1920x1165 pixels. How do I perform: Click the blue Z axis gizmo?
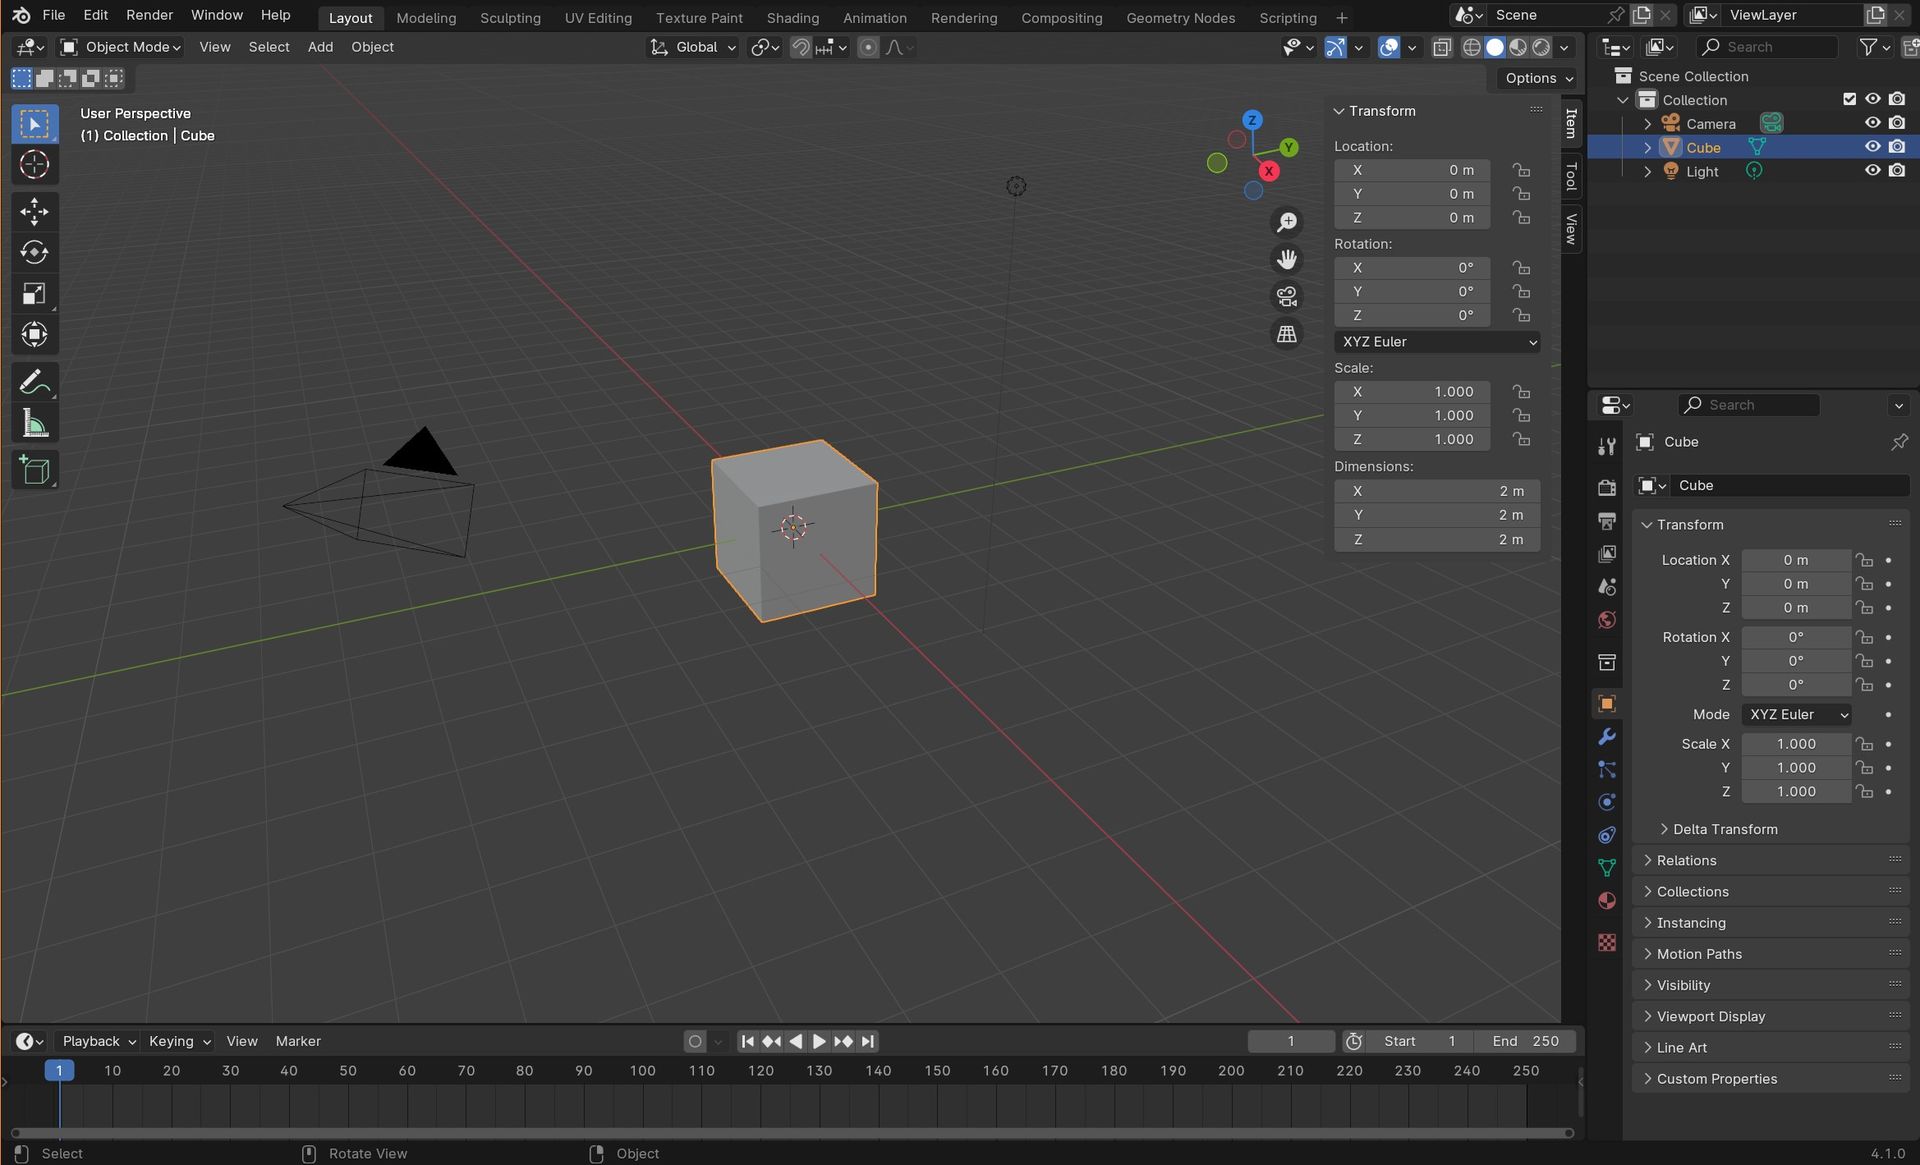click(x=1252, y=120)
